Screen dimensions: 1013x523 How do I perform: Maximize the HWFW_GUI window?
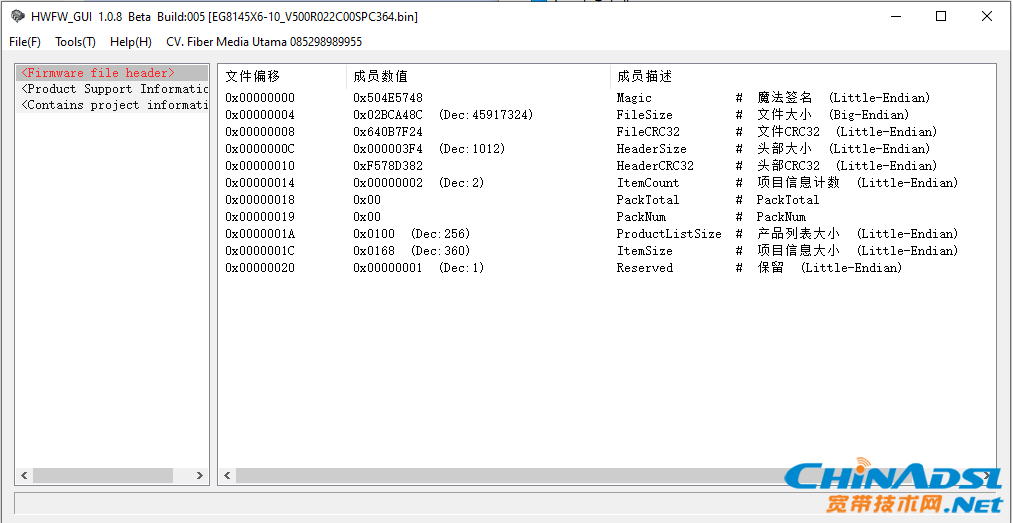(941, 16)
